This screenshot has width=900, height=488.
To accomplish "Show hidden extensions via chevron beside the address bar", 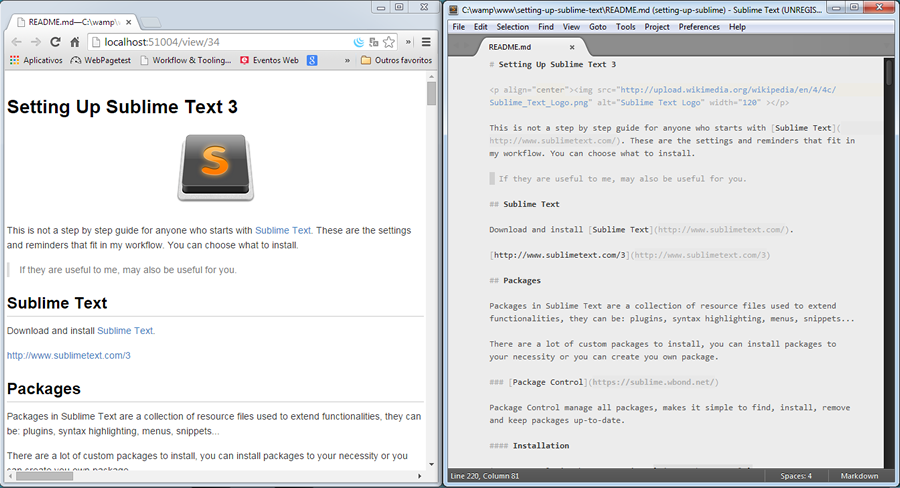I will coord(408,42).
